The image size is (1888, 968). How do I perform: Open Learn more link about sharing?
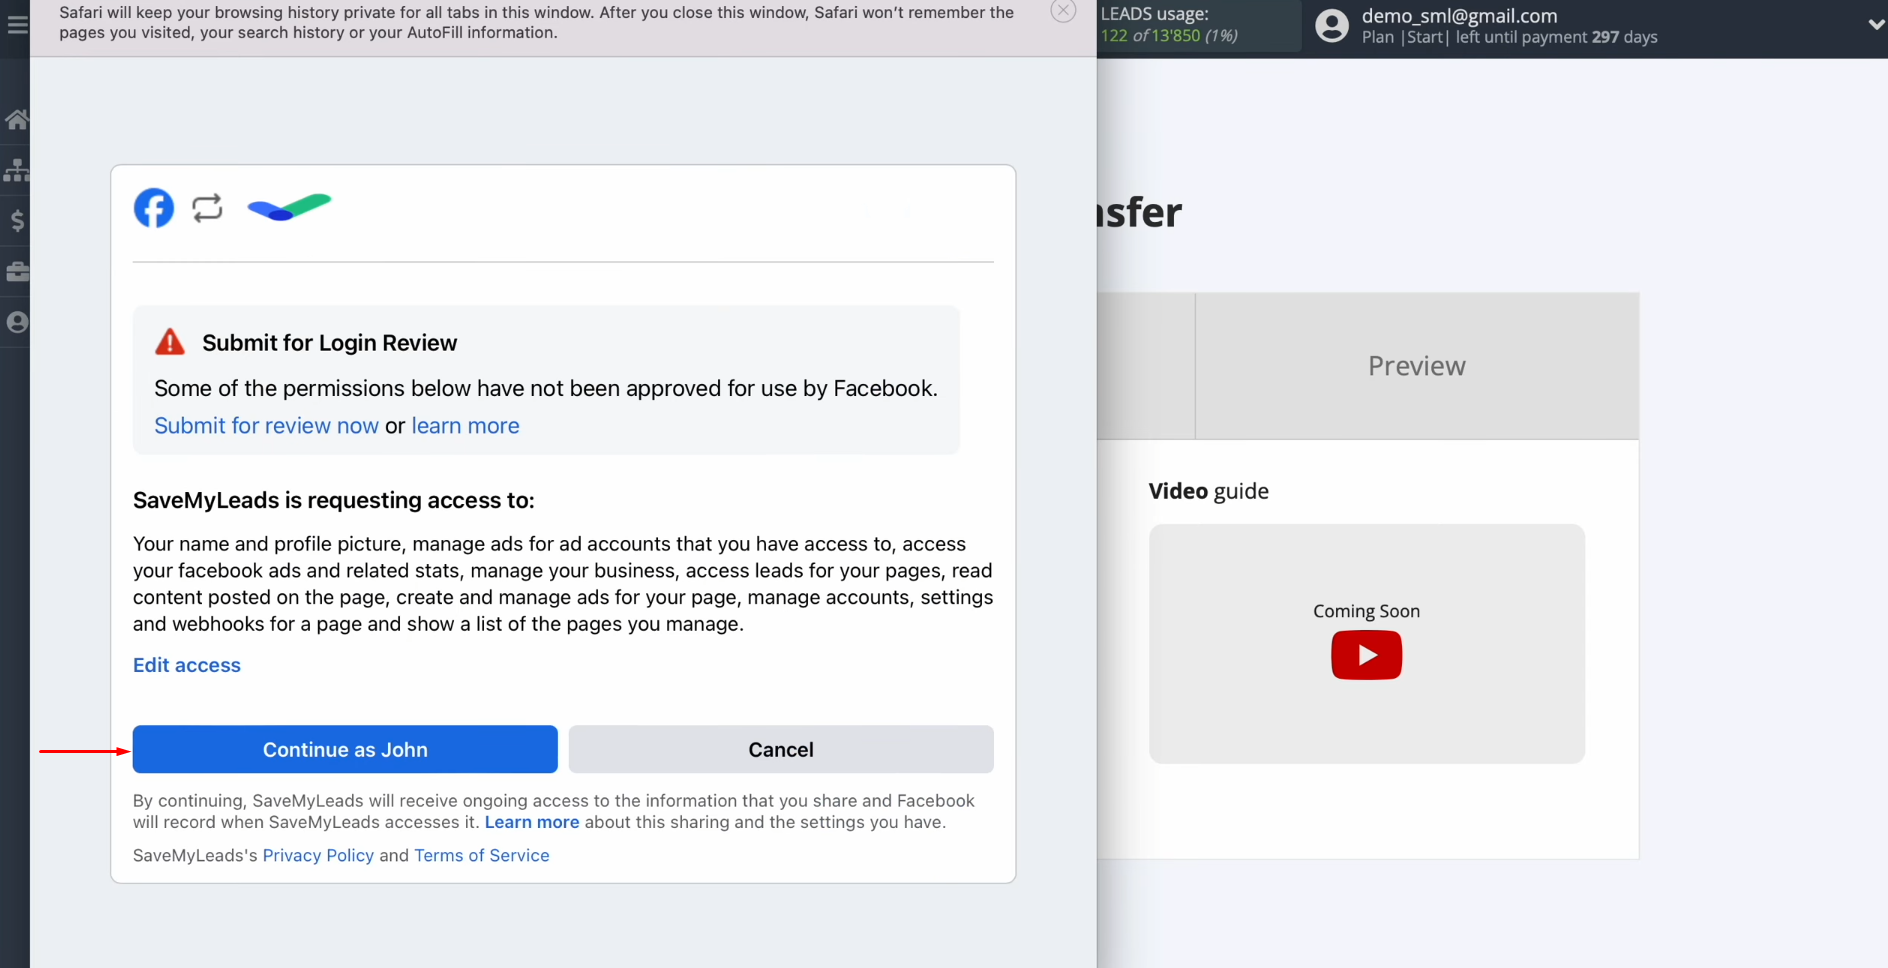(x=532, y=822)
